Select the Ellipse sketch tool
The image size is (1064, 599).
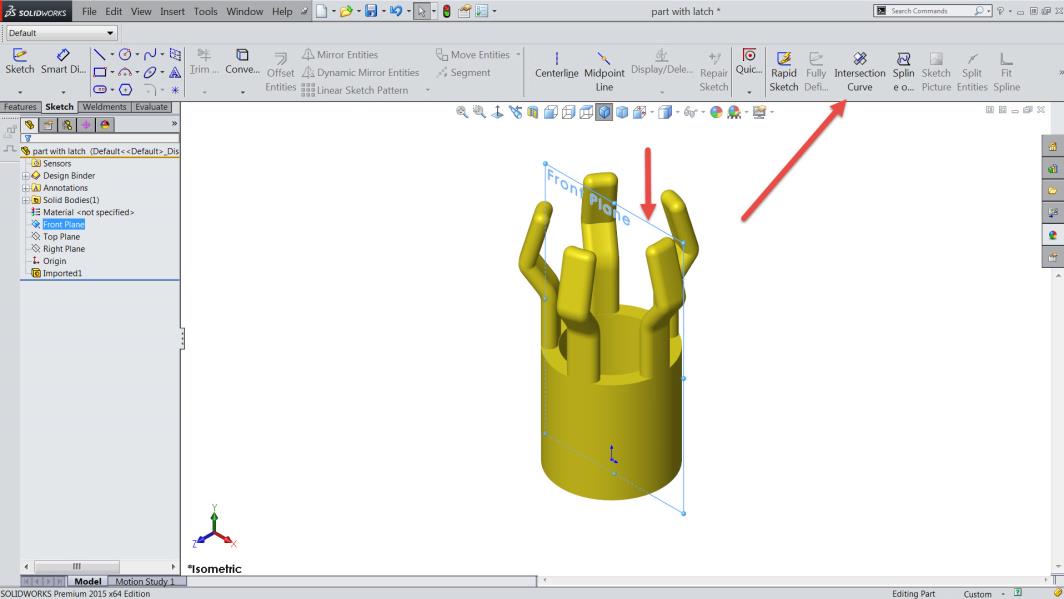(x=150, y=72)
